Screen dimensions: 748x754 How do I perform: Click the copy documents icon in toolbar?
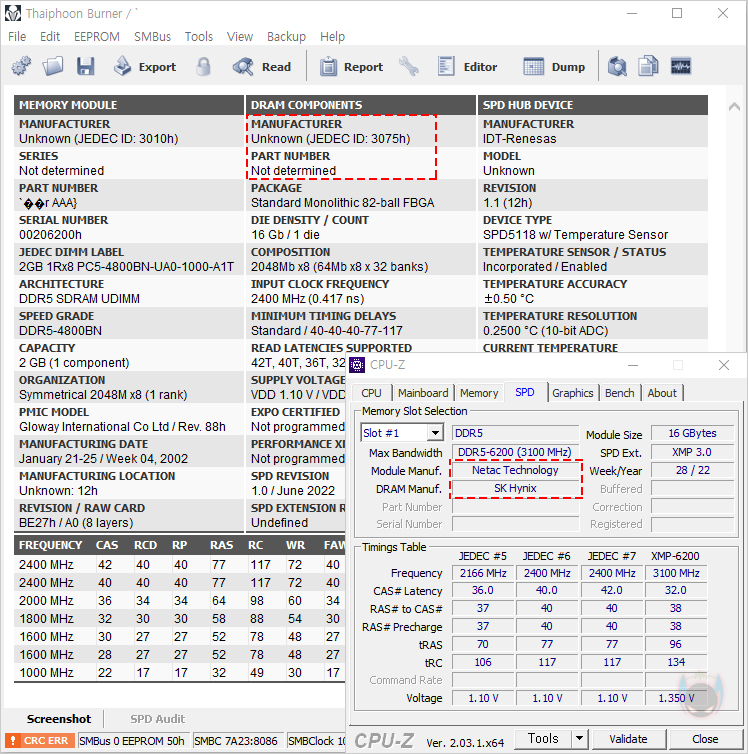tap(648, 66)
